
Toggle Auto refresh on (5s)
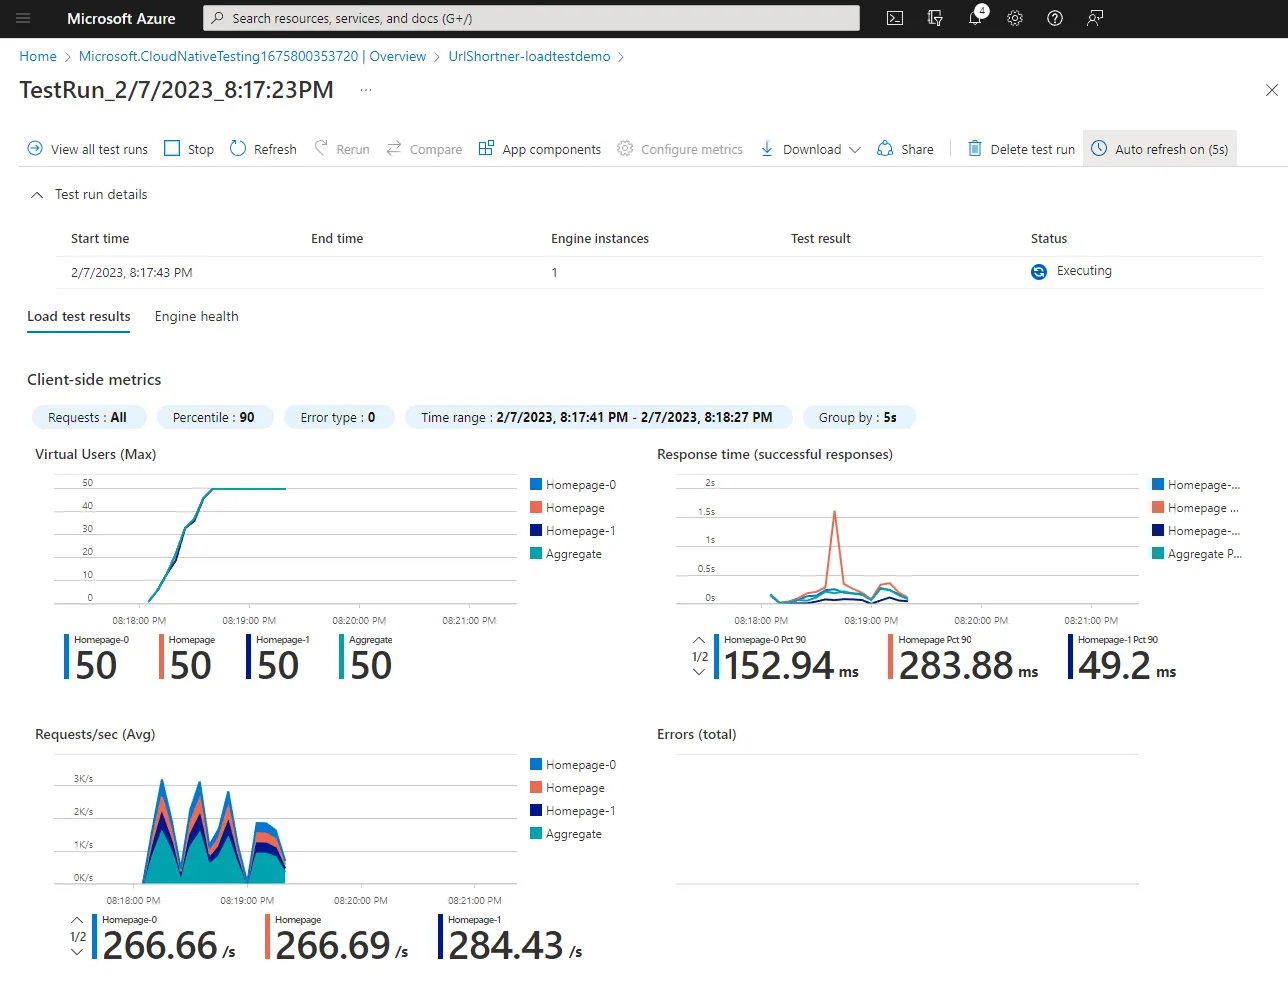tap(1160, 149)
